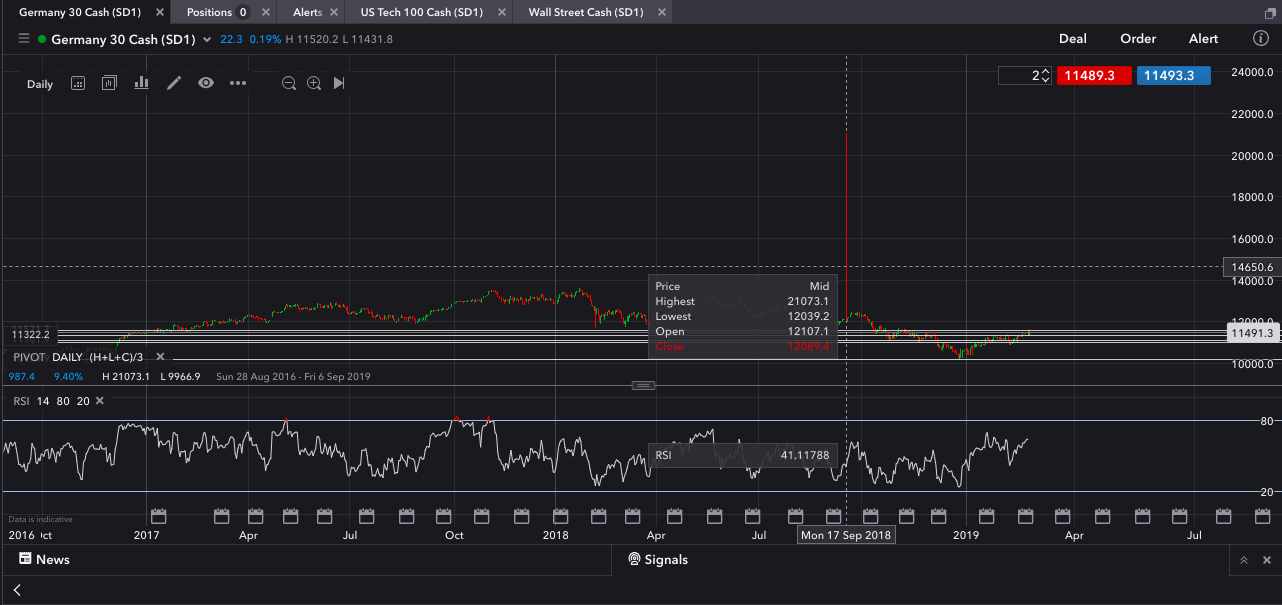Close the Alerts tab
1282x605 pixels.
(333, 12)
